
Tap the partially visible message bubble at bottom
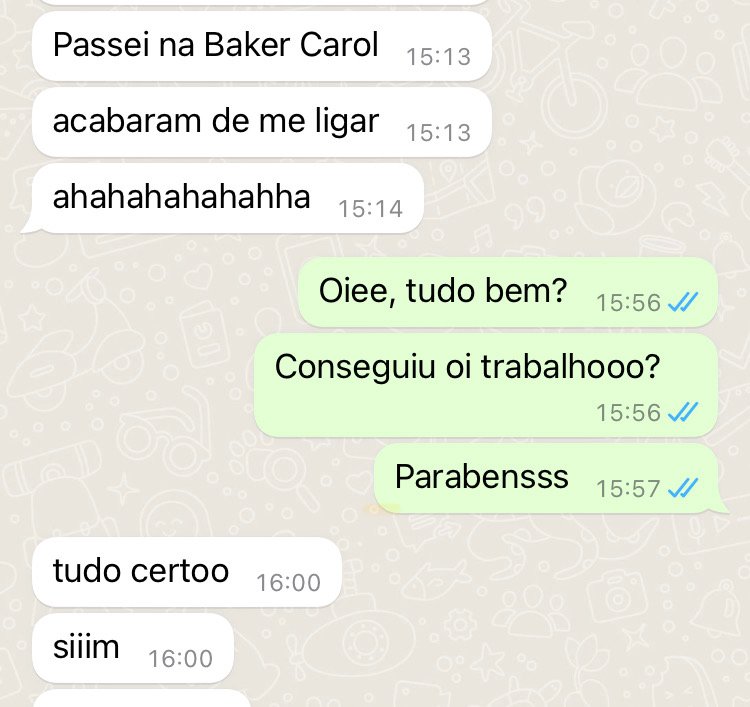click(x=142, y=698)
